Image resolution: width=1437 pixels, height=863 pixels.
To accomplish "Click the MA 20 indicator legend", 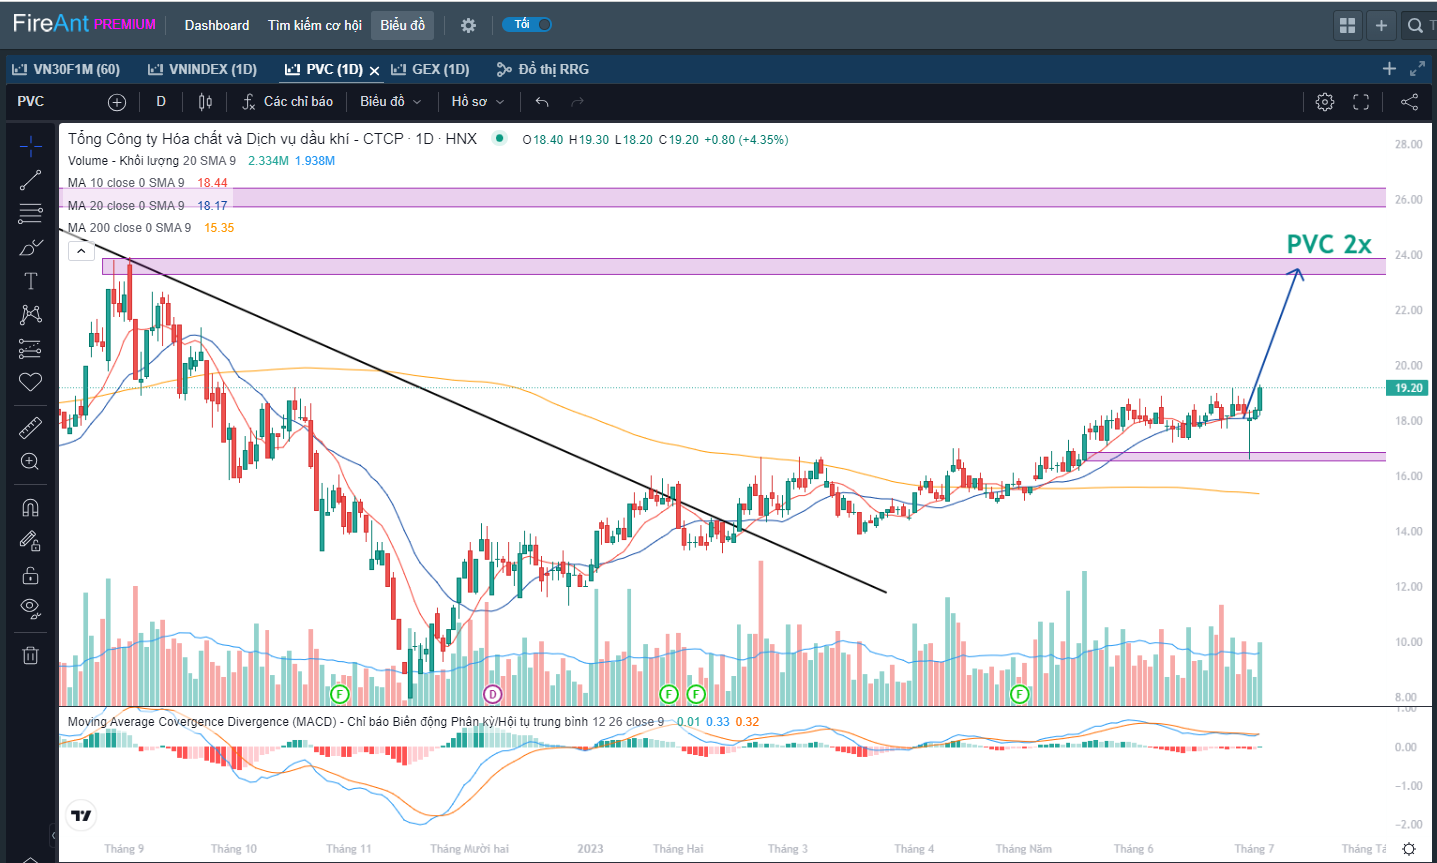I will 126,206.
